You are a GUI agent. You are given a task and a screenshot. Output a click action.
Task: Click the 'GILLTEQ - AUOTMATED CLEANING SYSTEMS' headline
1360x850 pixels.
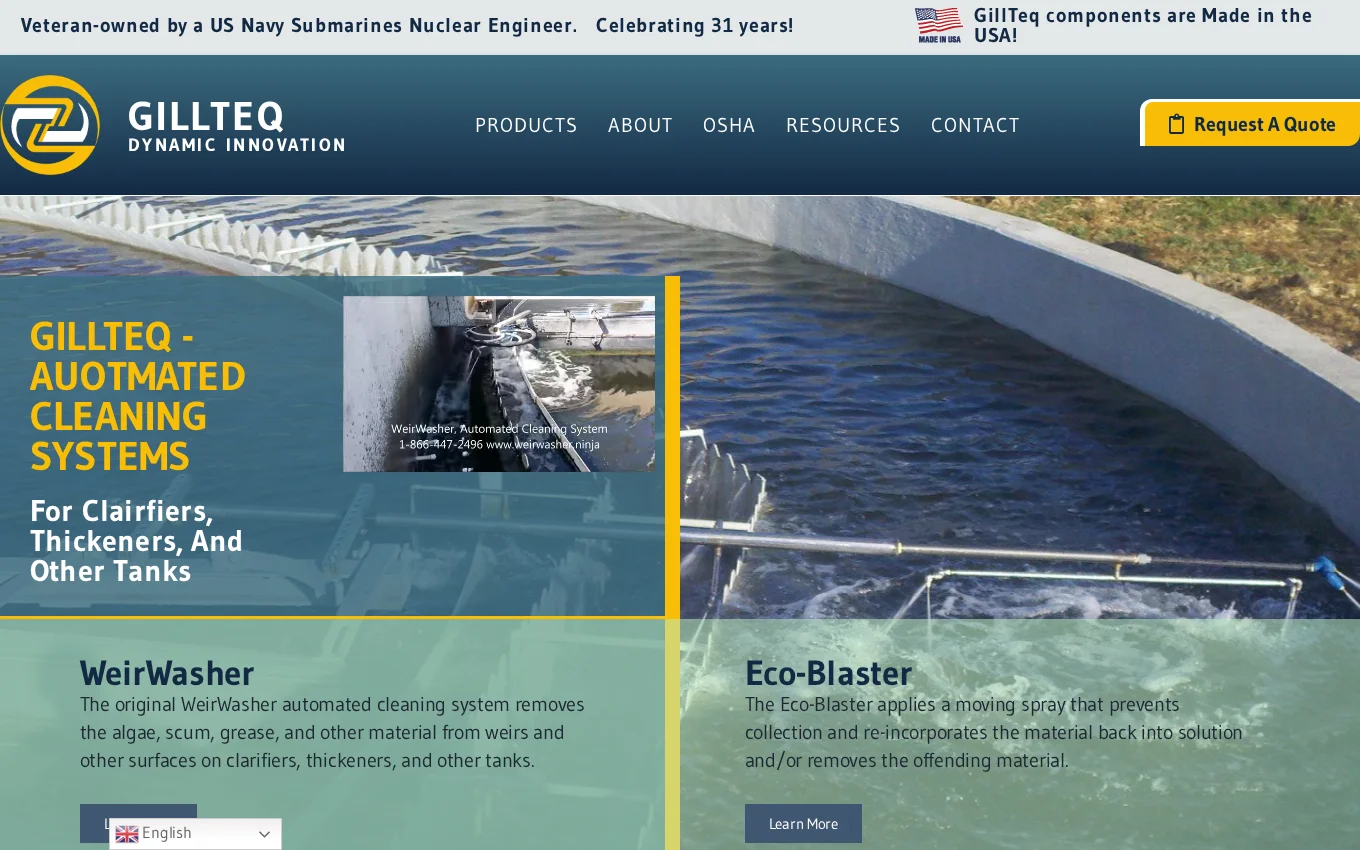tap(138, 396)
